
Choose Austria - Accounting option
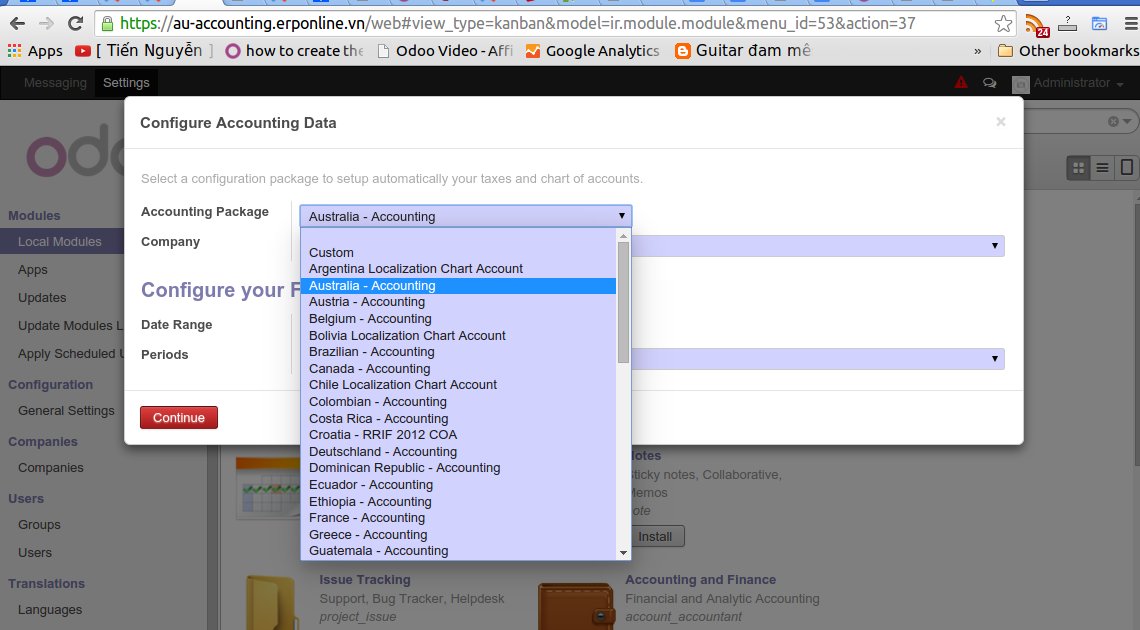coord(459,302)
